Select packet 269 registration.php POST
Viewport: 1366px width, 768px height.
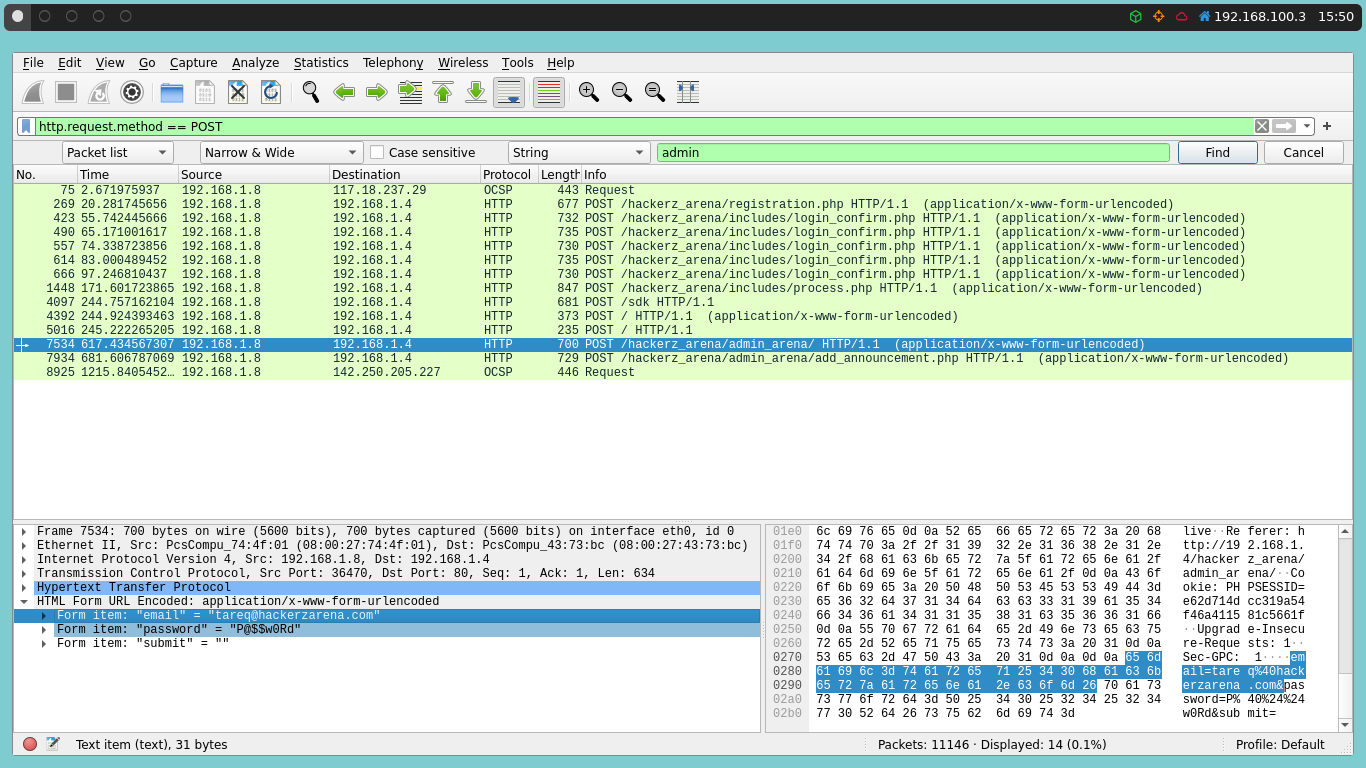click(x=682, y=204)
